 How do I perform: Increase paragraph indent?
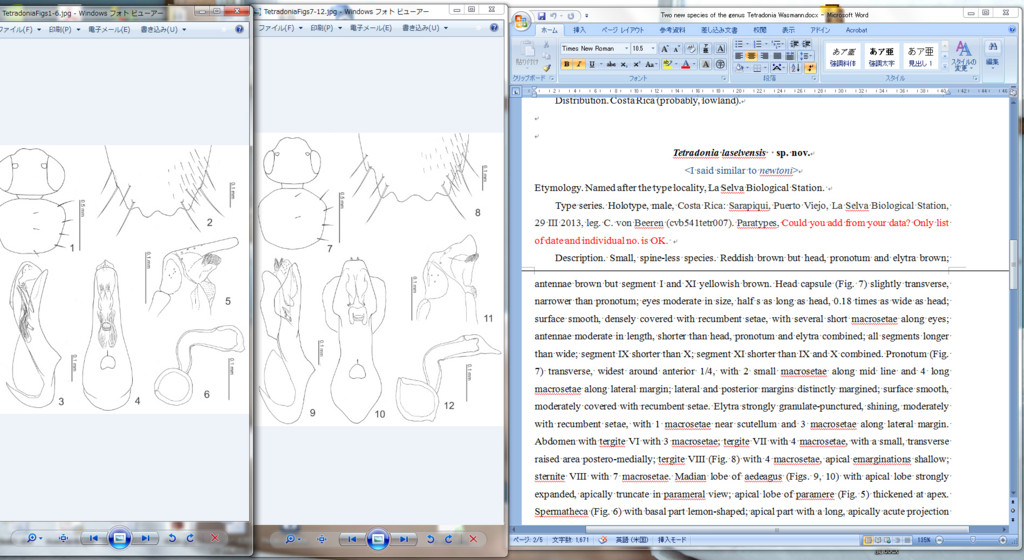[807, 44]
